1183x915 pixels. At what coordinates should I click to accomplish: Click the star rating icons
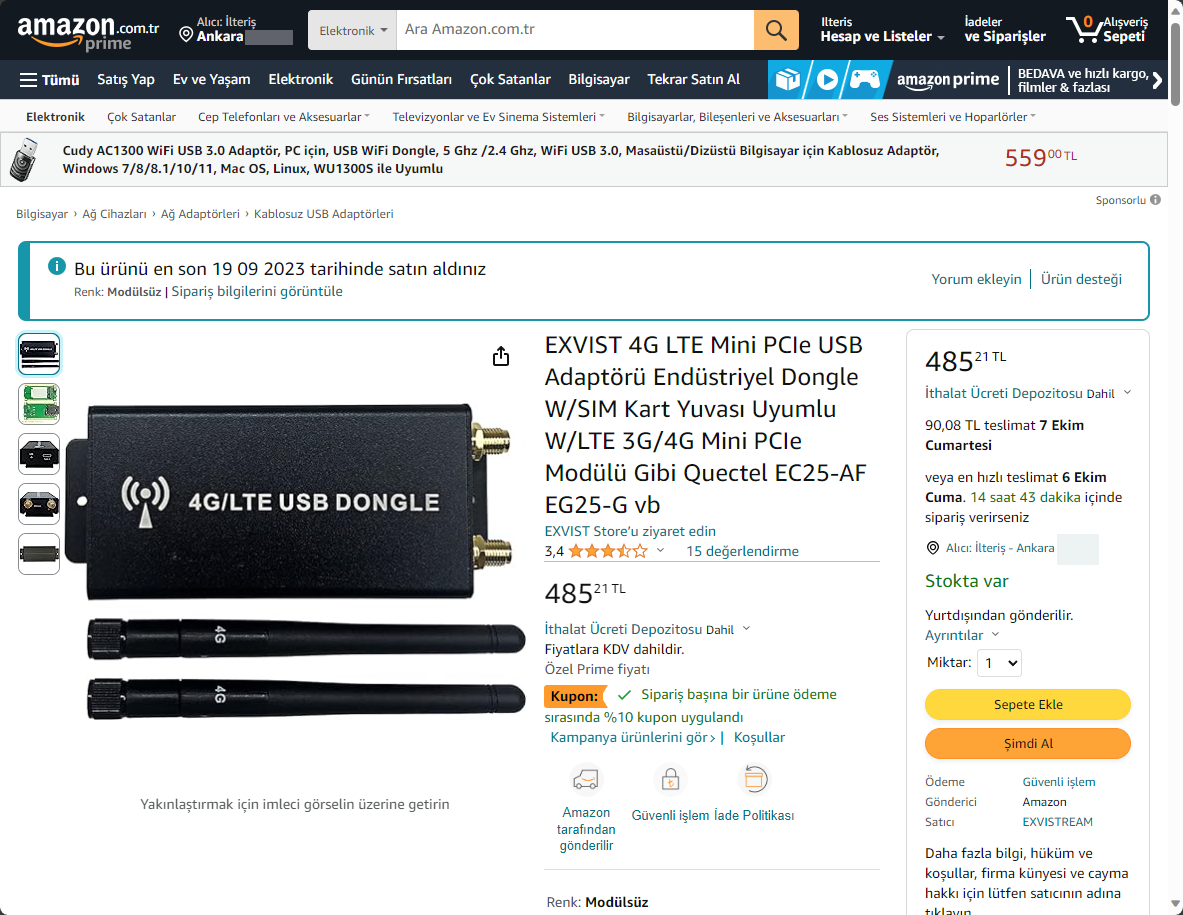click(607, 551)
